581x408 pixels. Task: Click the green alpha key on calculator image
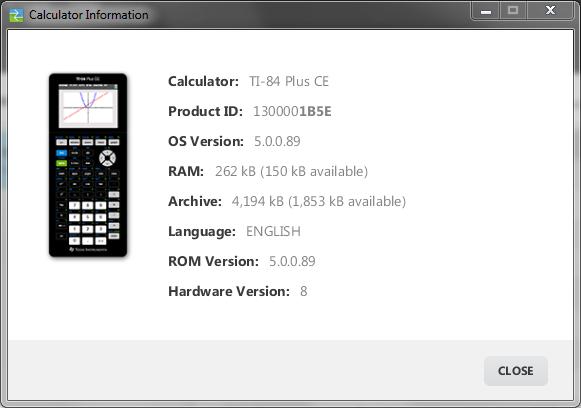(x=62, y=163)
